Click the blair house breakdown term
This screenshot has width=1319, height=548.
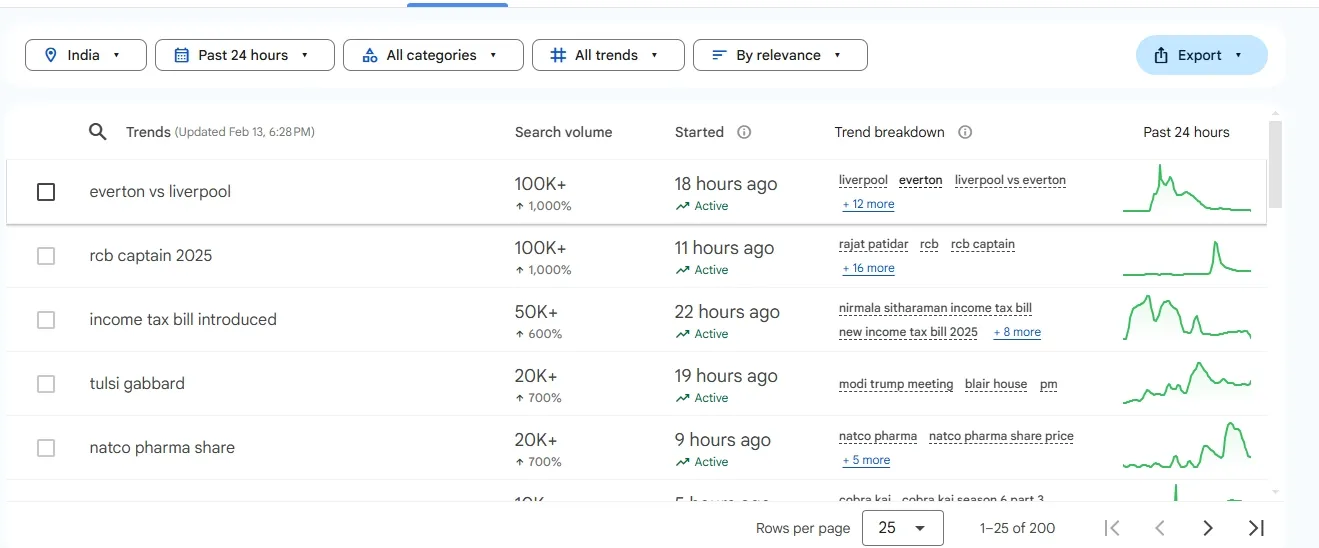coord(996,385)
